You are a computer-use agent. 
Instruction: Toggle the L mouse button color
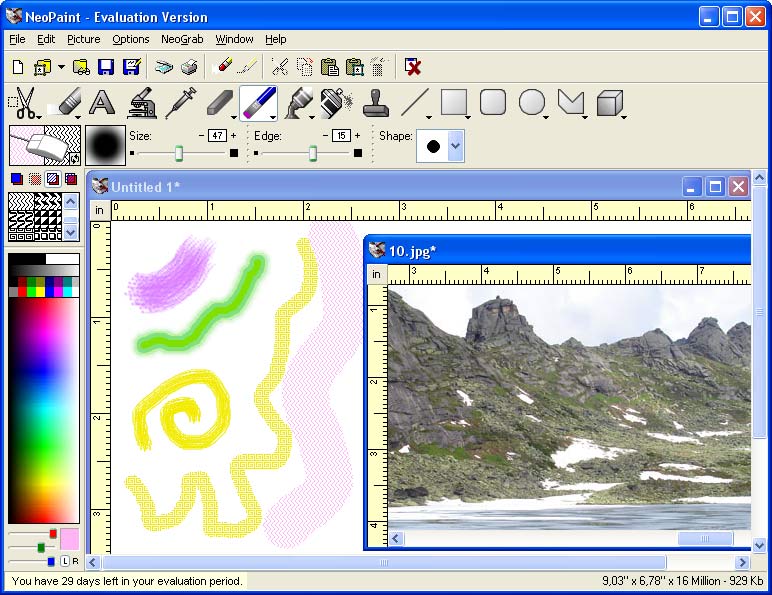(x=65, y=561)
